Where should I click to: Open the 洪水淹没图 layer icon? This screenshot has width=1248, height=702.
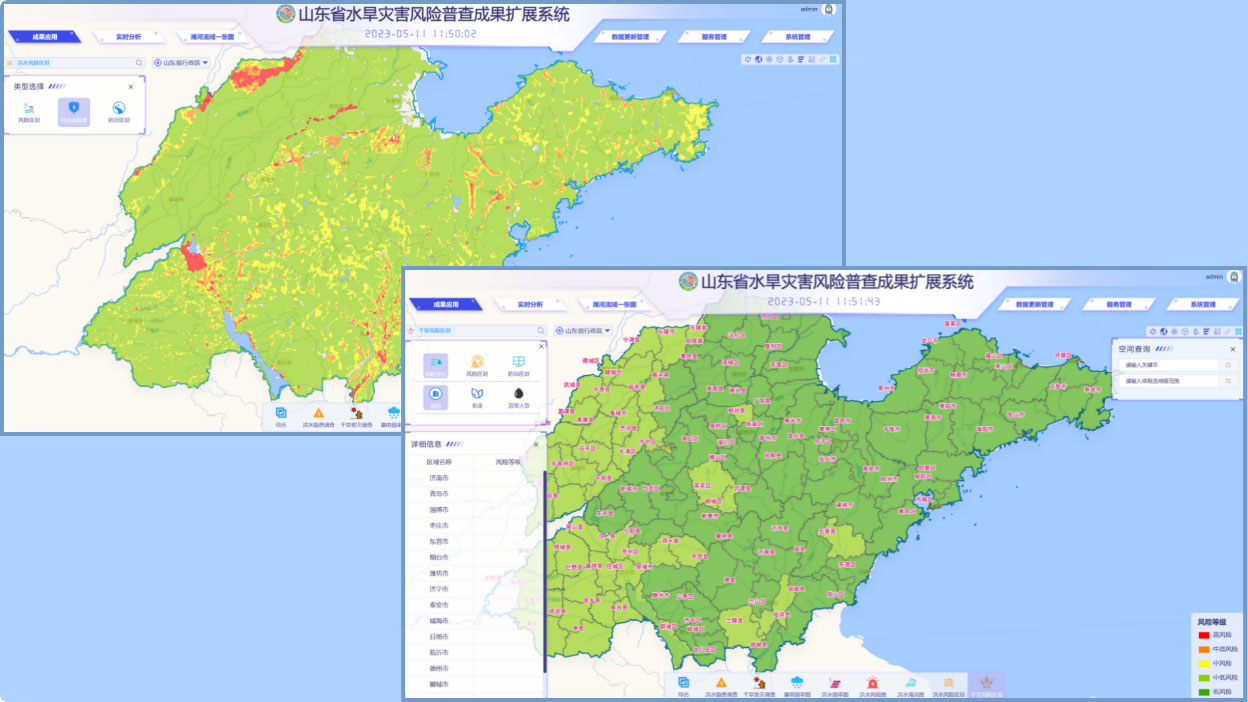pyautogui.click(x=910, y=683)
